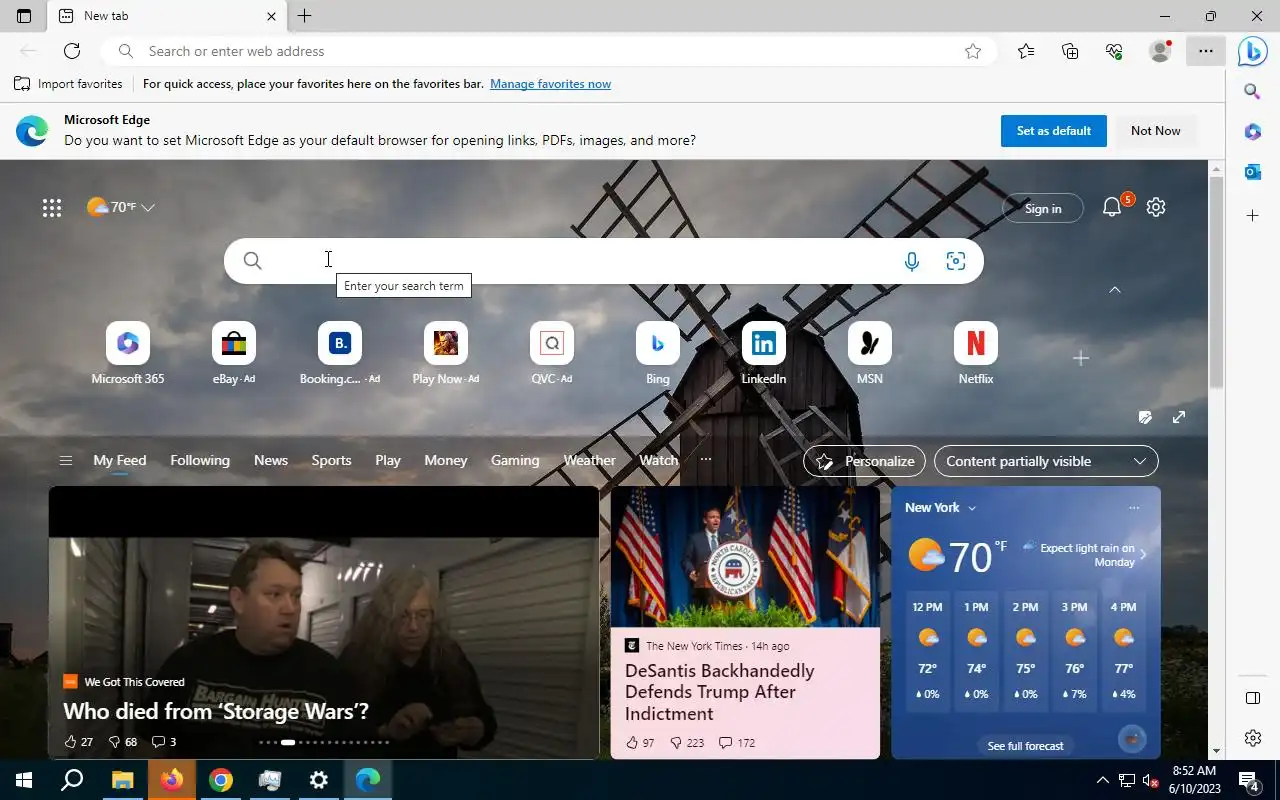Open Chrome from the taskbar

[x=221, y=780]
